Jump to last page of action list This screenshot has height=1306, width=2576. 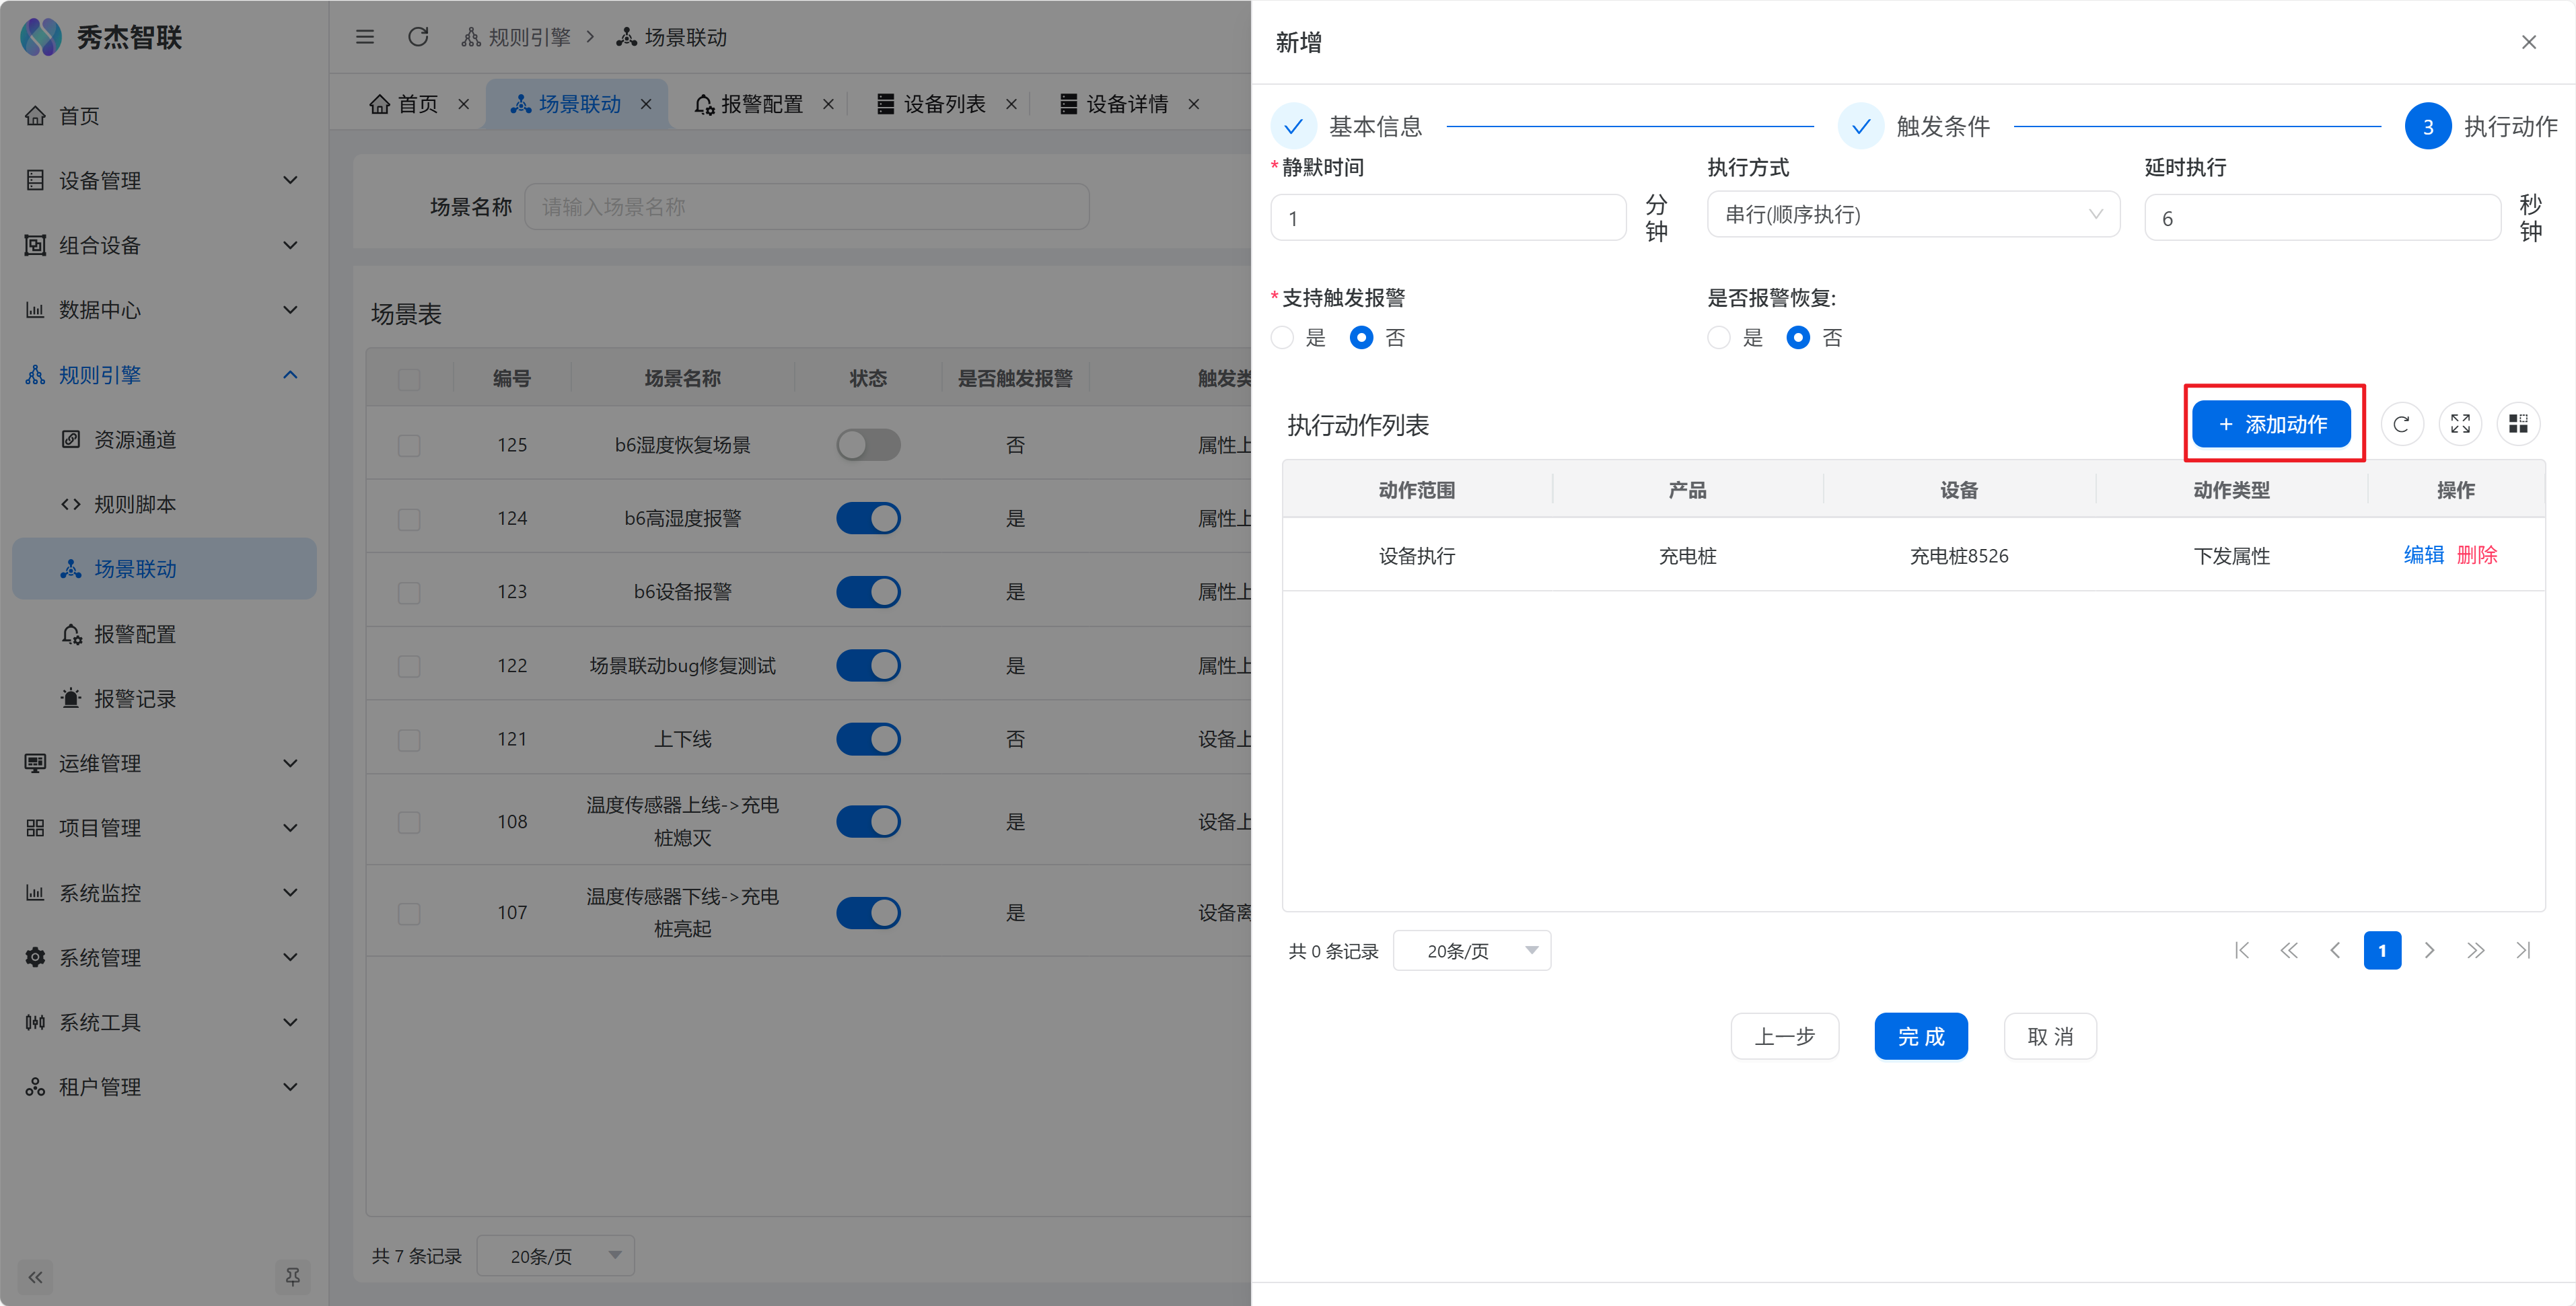pos(2523,950)
